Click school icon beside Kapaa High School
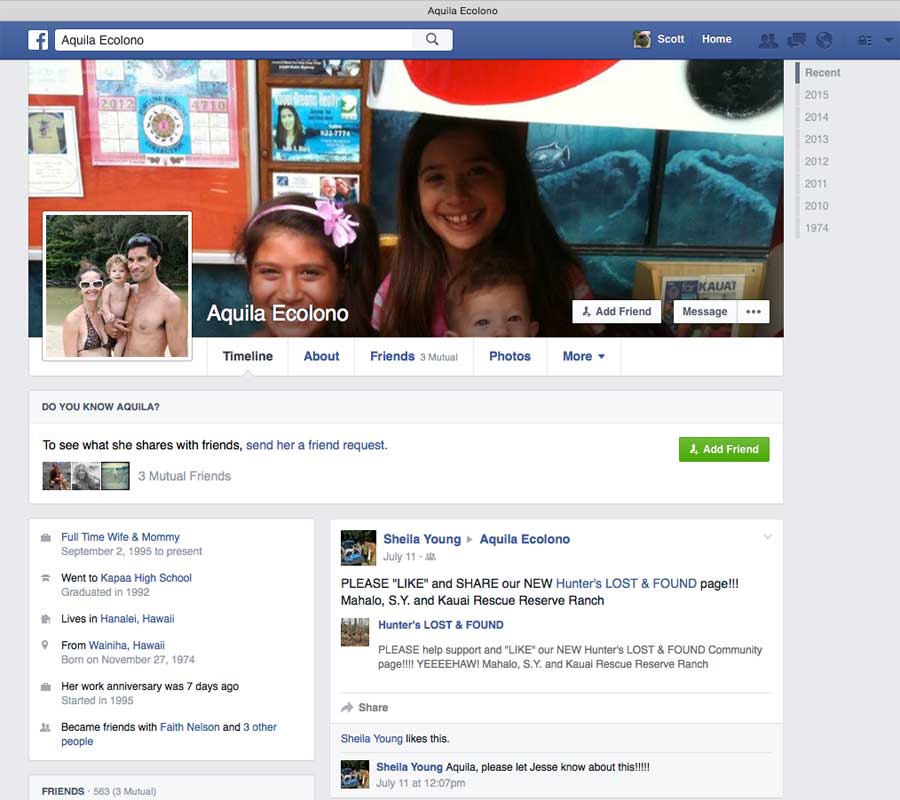This screenshot has width=900, height=800. [x=45, y=578]
